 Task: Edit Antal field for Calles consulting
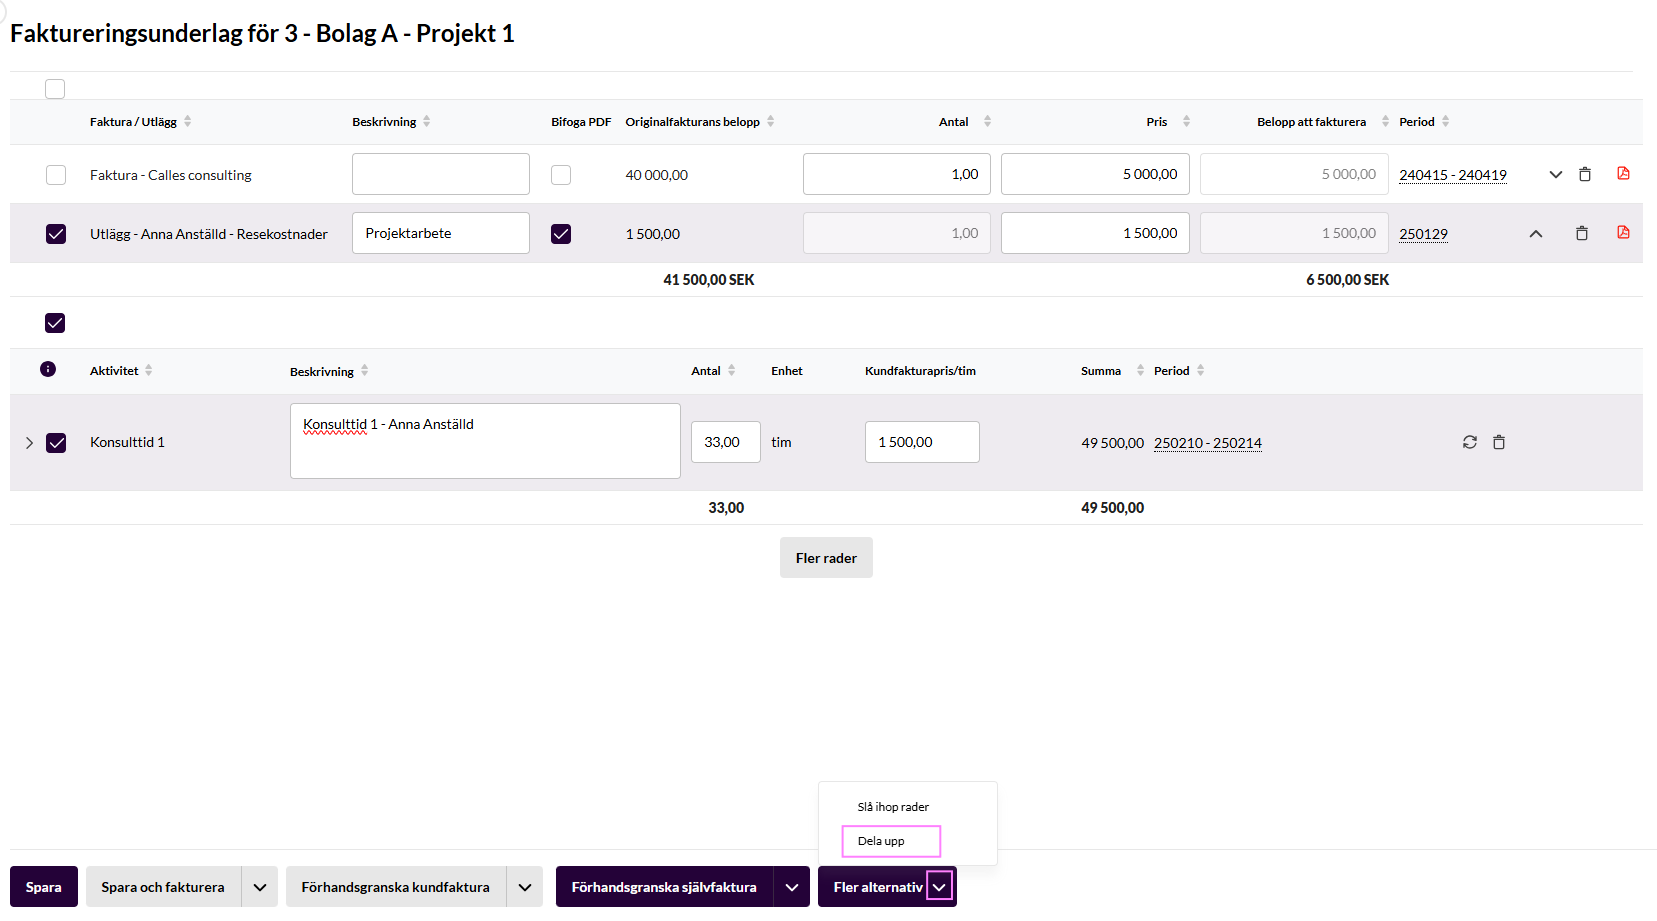[x=897, y=174]
